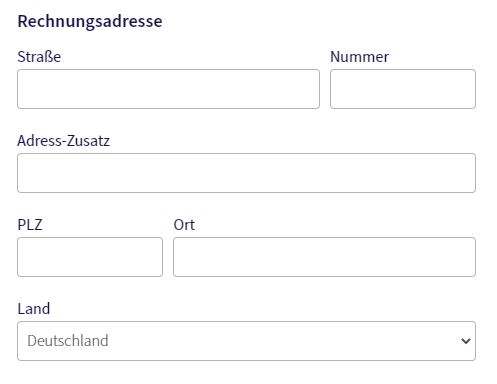Focus the postal code box beside Ort

pos(90,257)
